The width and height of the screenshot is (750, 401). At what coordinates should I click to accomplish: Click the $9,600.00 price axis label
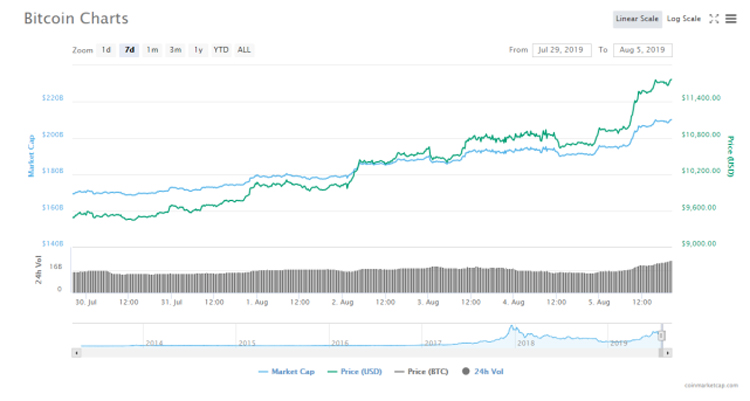(x=699, y=208)
